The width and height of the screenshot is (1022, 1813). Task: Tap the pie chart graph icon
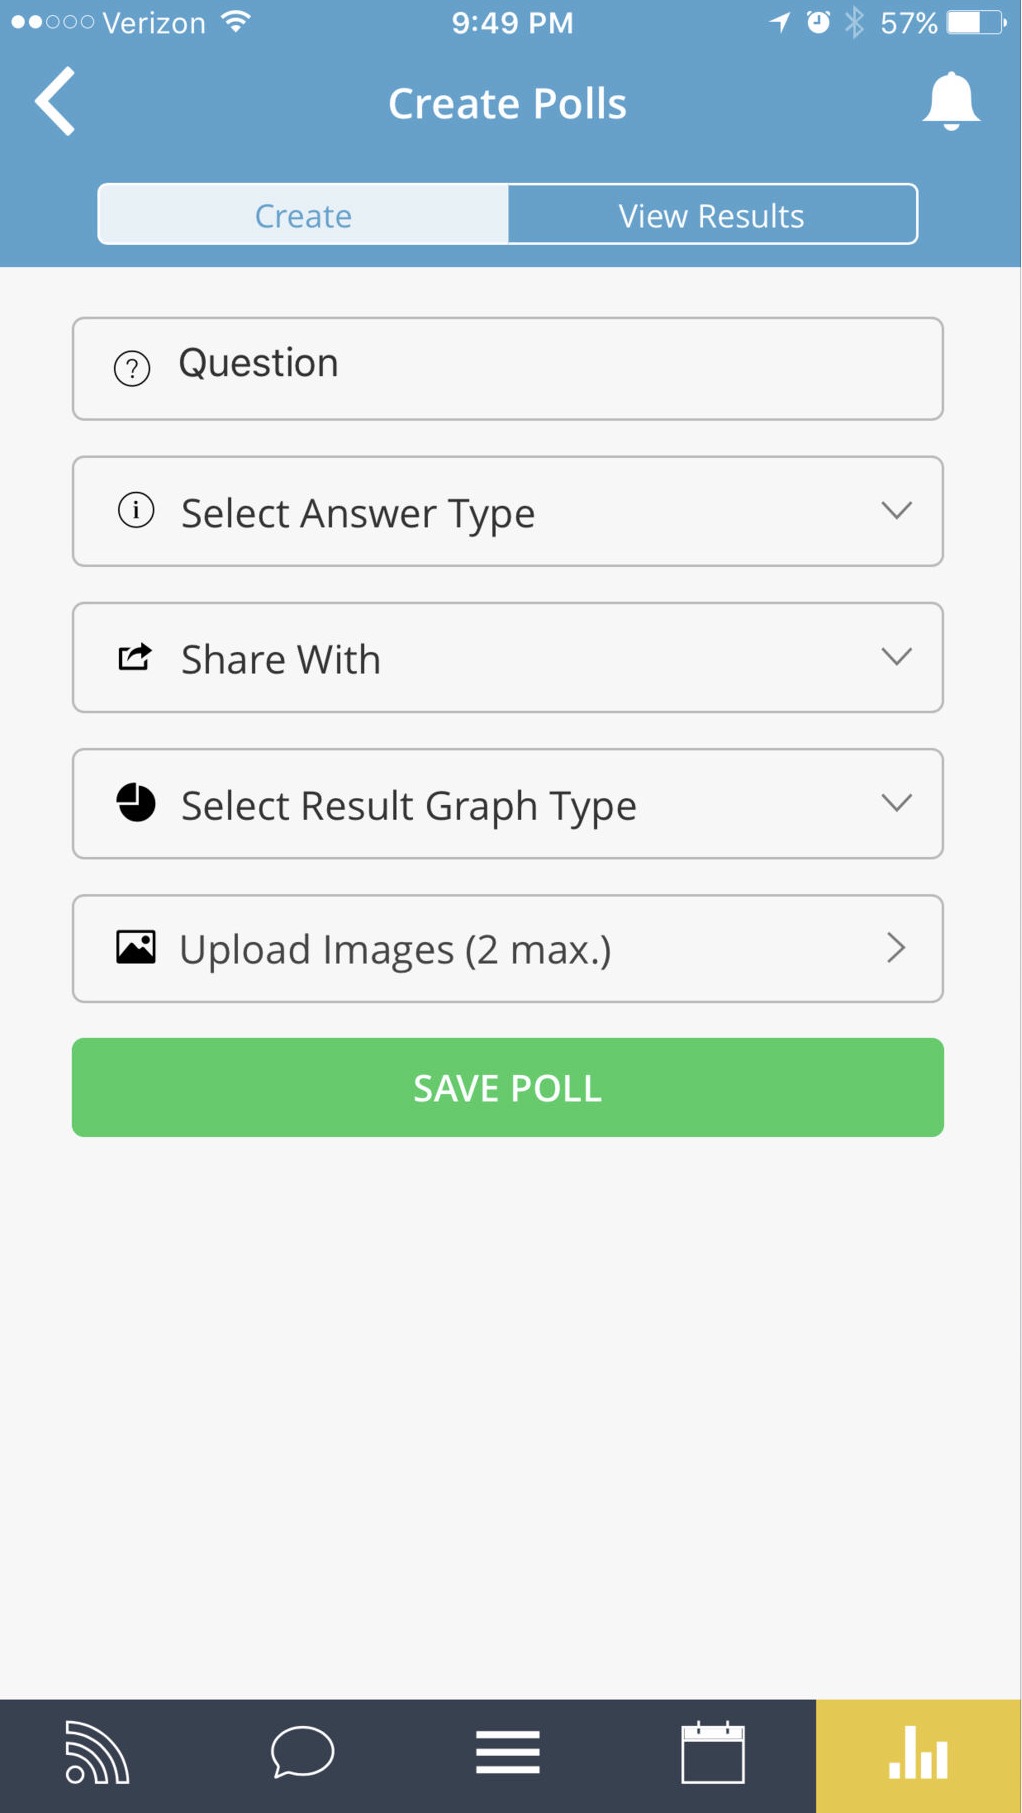coord(136,803)
